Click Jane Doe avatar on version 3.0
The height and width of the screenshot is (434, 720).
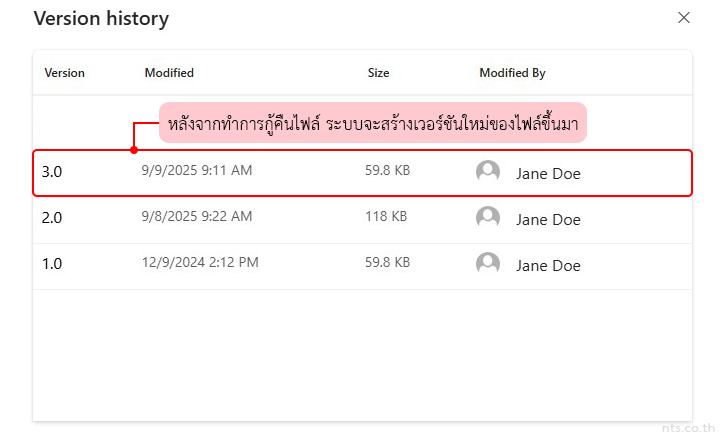pyautogui.click(x=488, y=172)
